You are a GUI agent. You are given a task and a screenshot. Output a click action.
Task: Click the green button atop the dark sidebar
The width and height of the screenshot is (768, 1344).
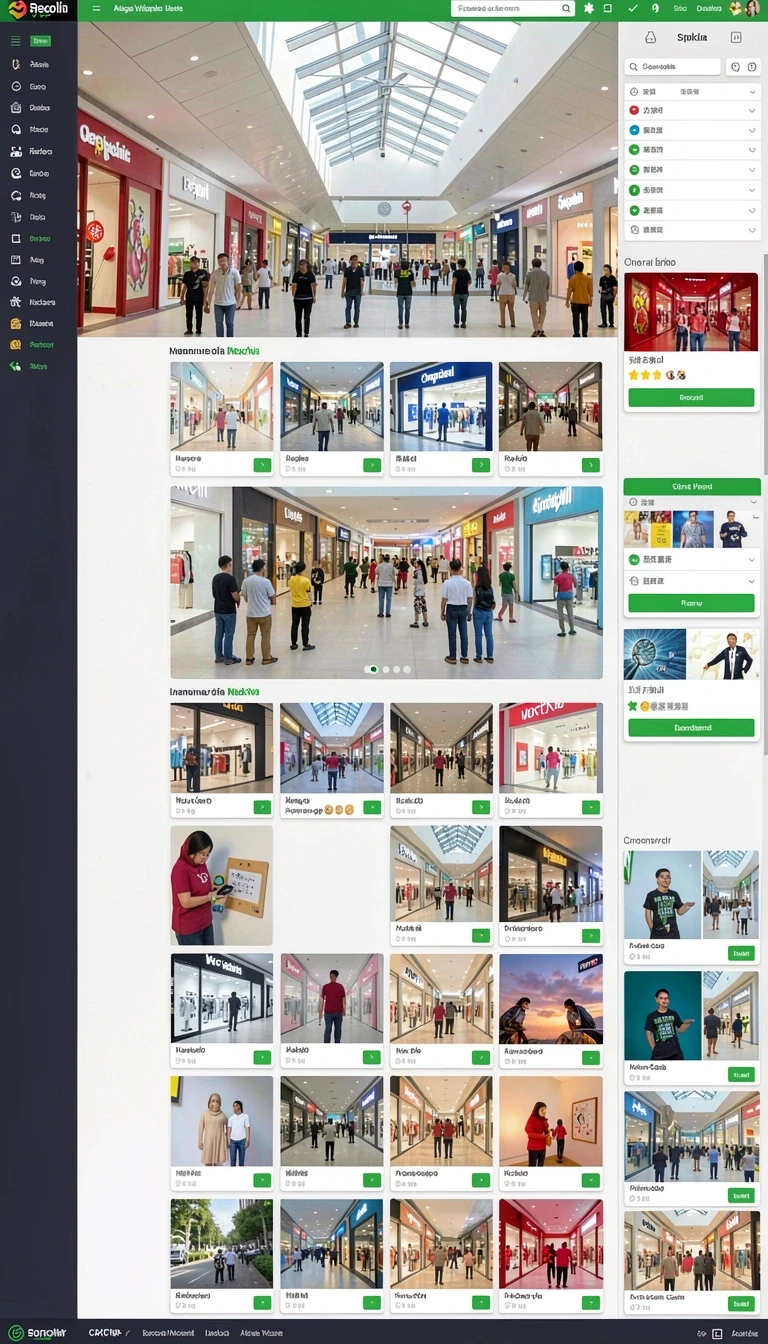click(x=40, y=41)
